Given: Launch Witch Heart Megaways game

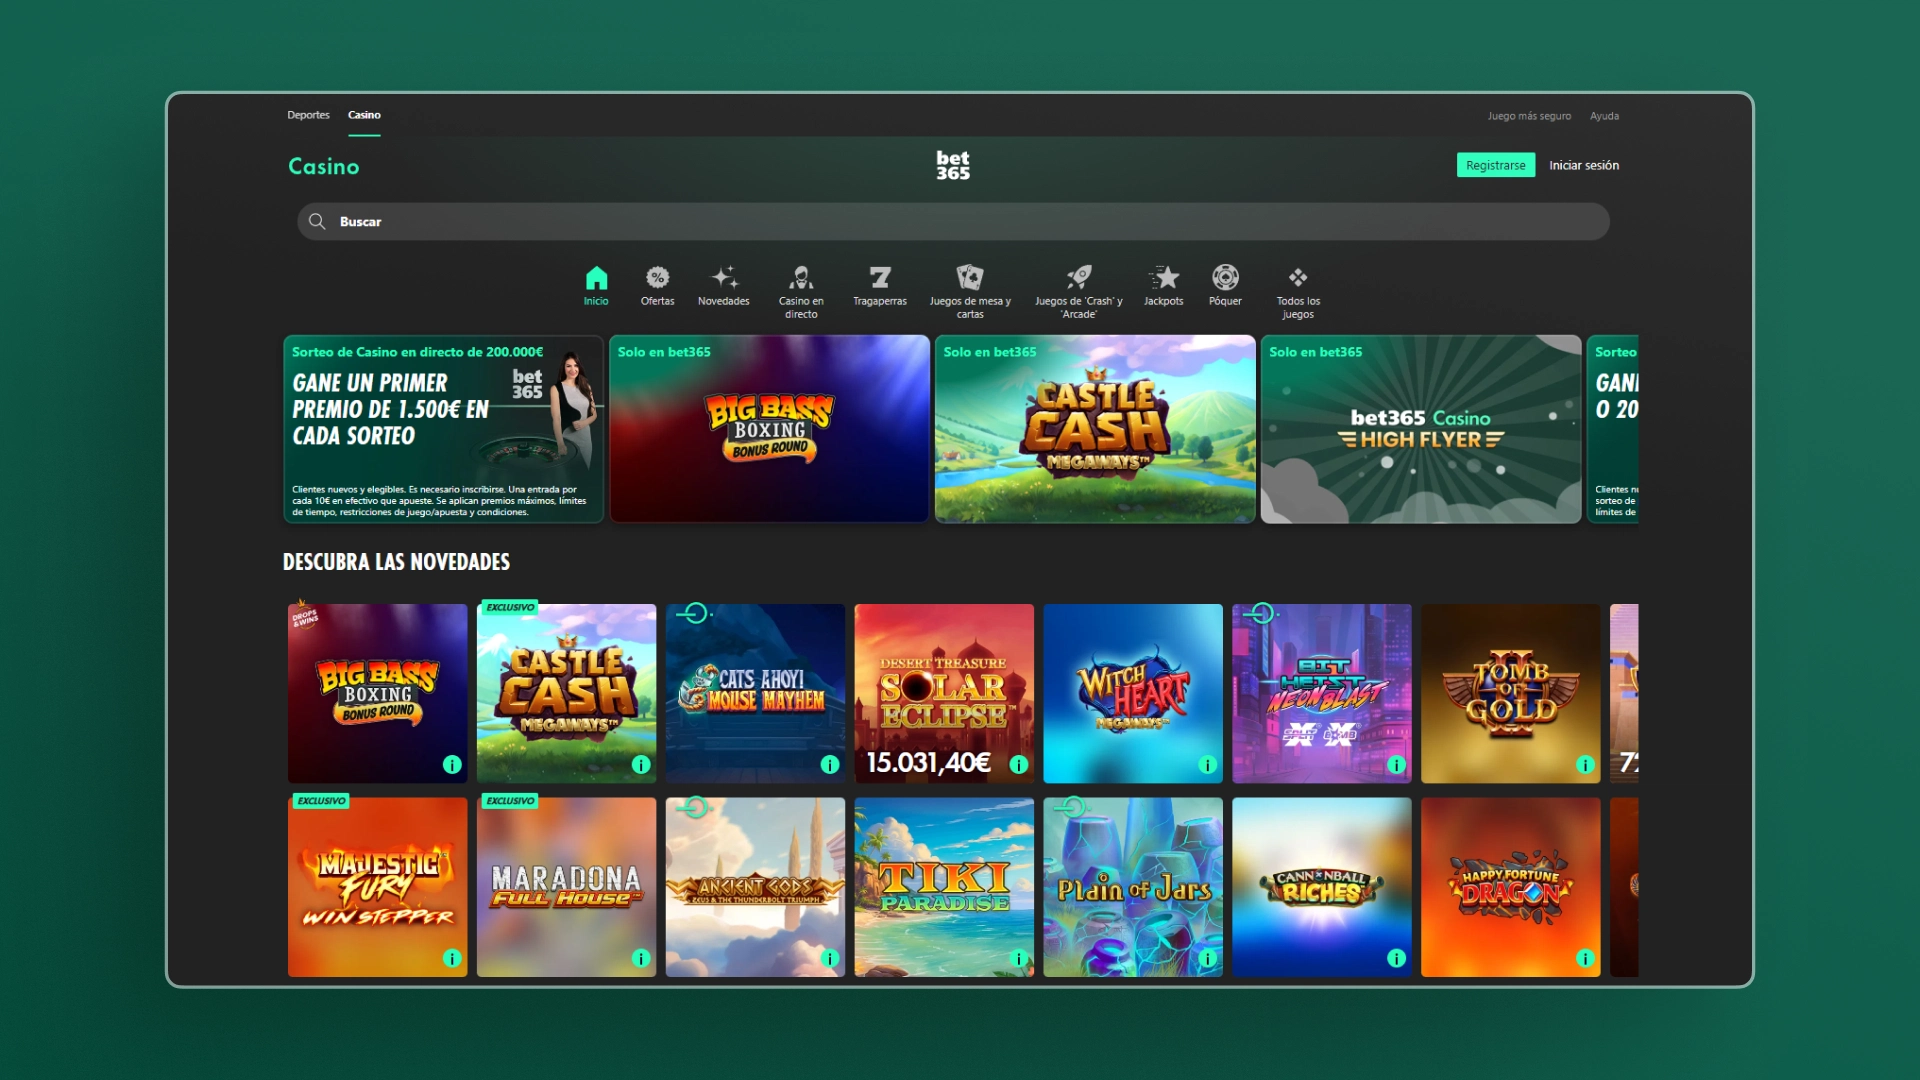Looking at the screenshot, I should pyautogui.click(x=1133, y=693).
